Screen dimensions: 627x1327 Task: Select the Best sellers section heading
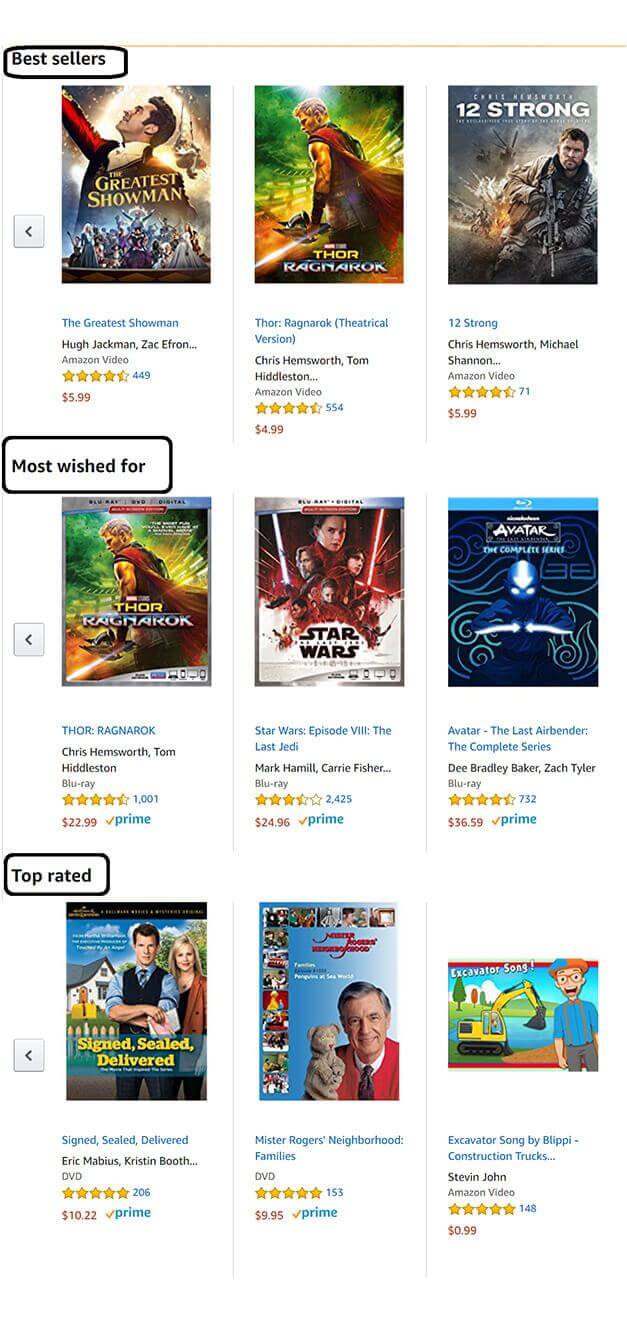[65, 61]
